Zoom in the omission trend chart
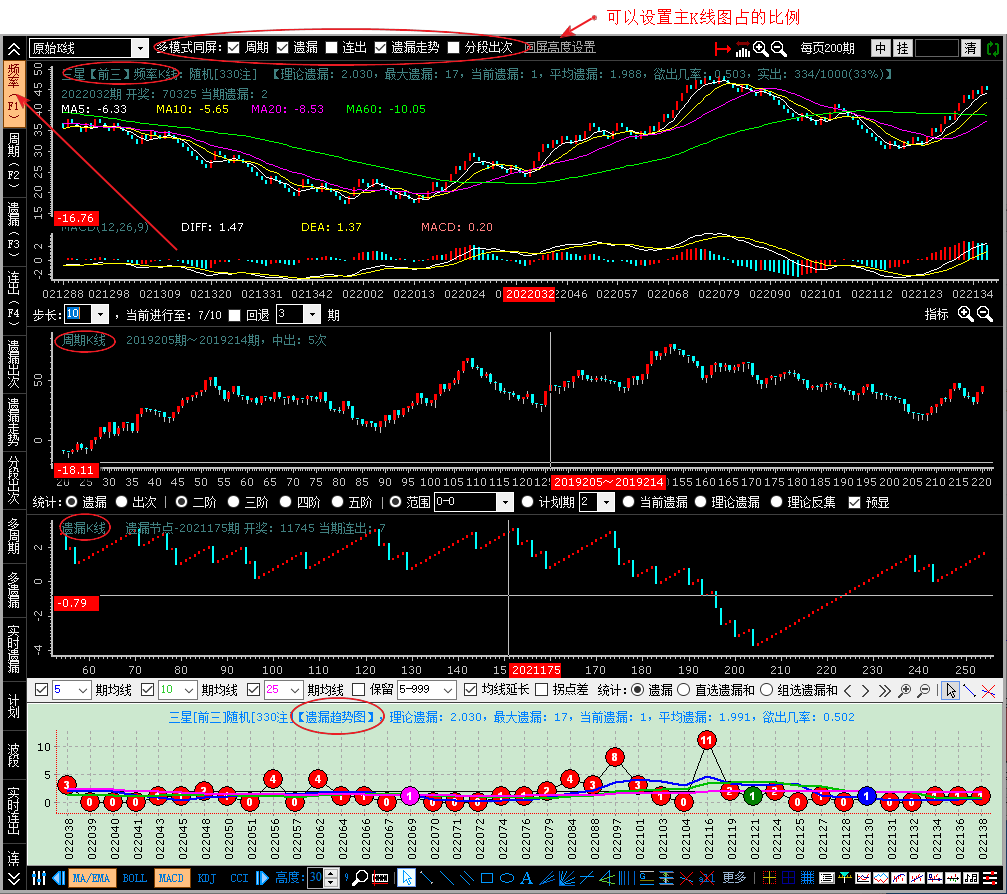The height and width of the screenshot is (894, 1007). [904, 691]
